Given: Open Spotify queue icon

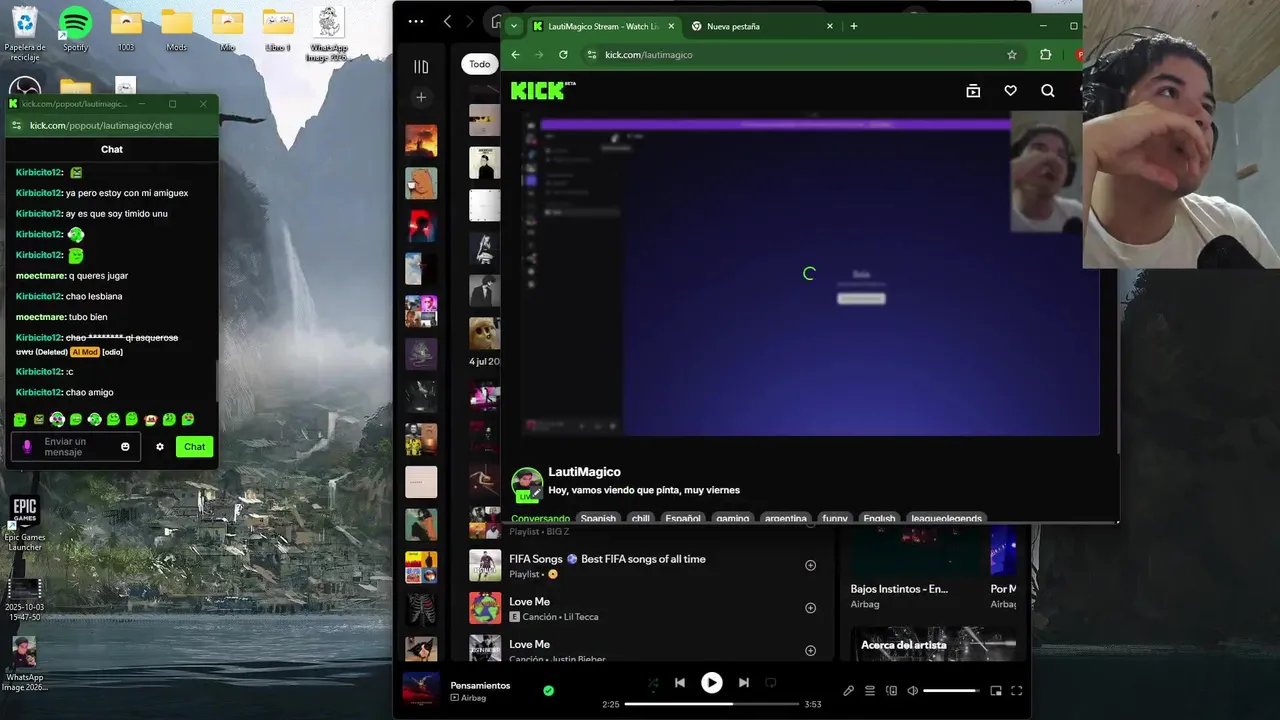Looking at the screenshot, I should (870, 690).
